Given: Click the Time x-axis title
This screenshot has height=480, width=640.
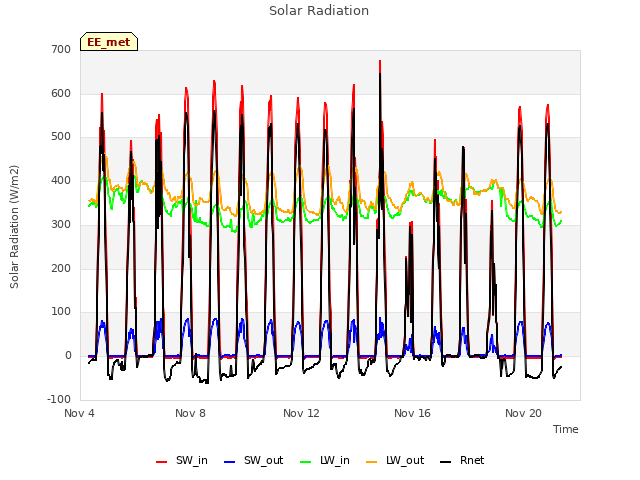Looking at the screenshot, I should click(x=565, y=429).
